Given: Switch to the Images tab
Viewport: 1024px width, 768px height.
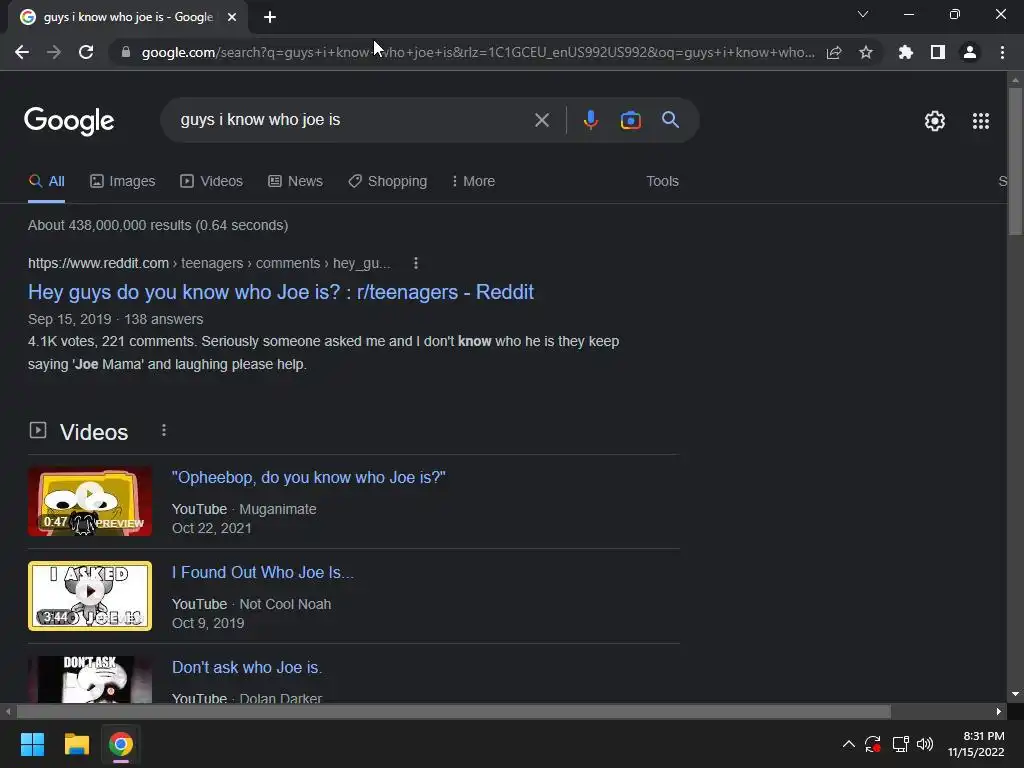Looking at the screenshot, I should pos(123,182).
